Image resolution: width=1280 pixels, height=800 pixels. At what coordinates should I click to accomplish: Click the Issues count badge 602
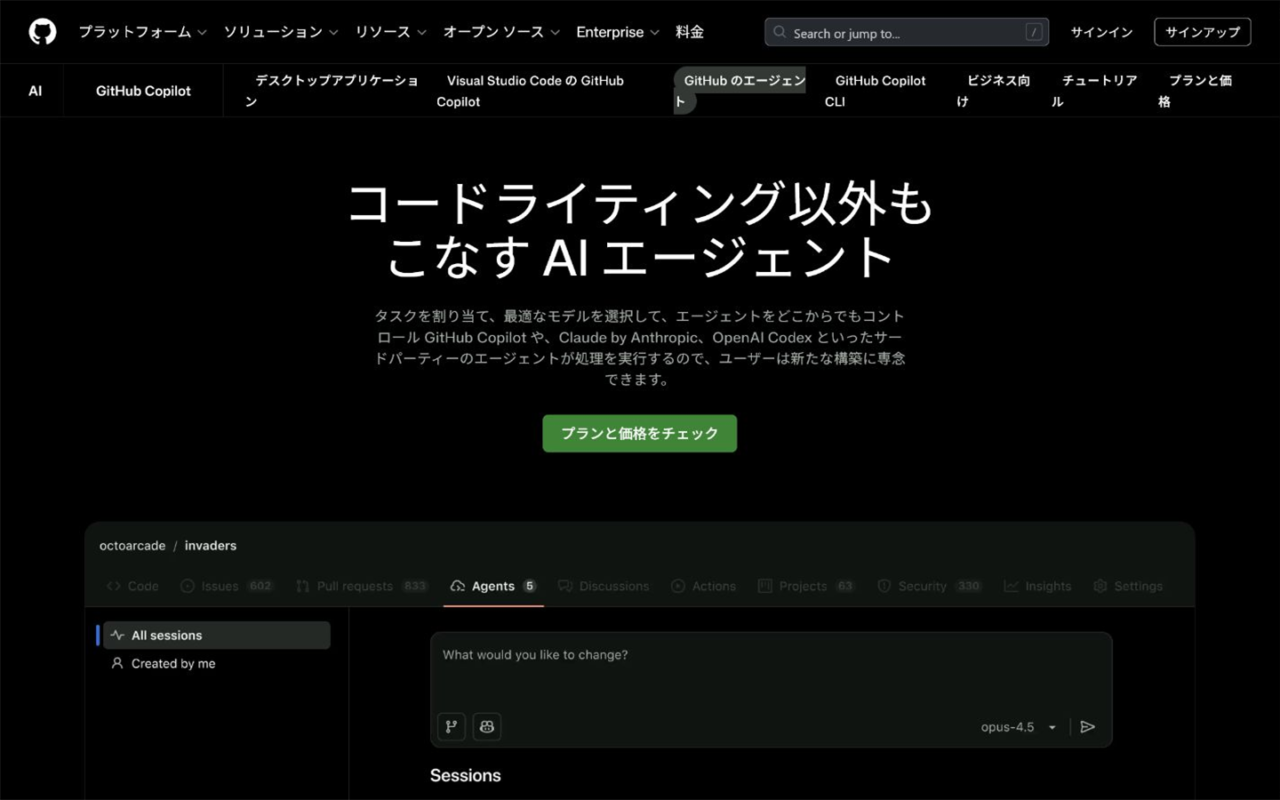coord(260,586)
